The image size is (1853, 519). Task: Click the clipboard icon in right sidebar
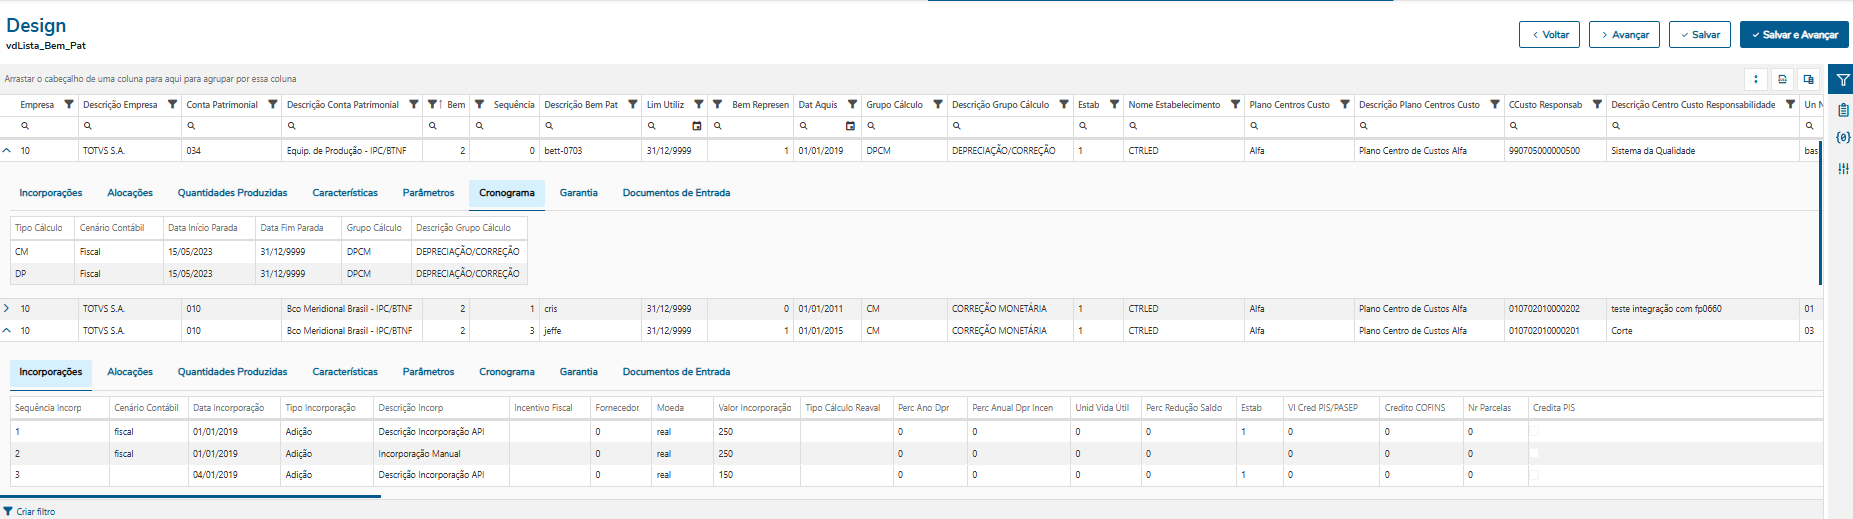tap(1843, 110)
